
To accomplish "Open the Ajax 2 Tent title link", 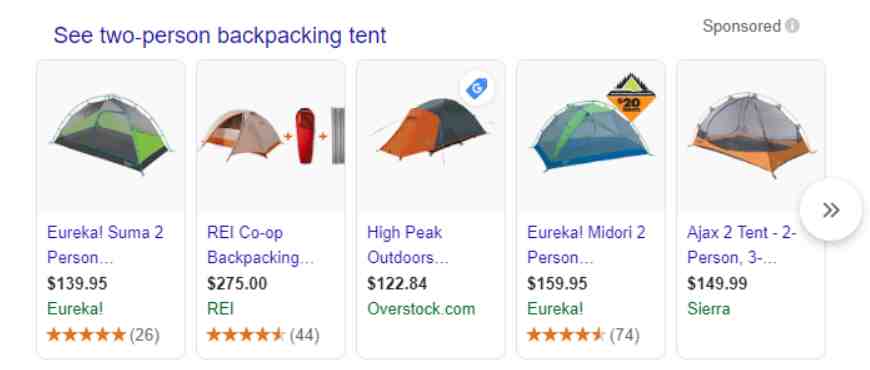I will pos(742,245).
